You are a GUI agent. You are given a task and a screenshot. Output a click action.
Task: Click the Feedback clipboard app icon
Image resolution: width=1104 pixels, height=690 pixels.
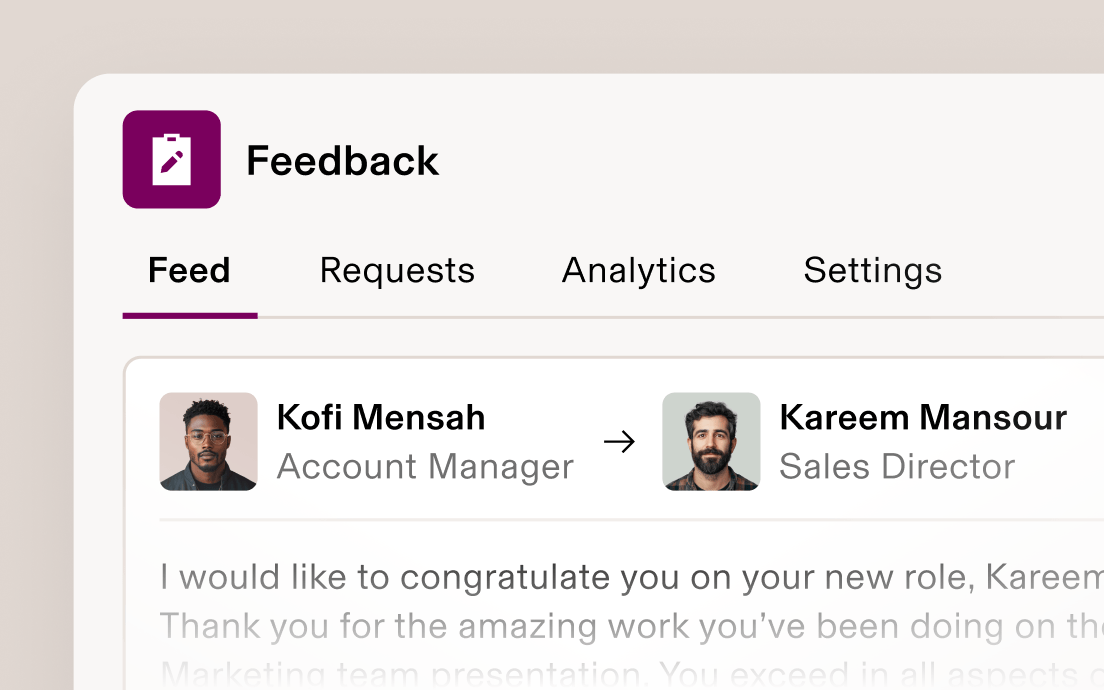[171, 160]
